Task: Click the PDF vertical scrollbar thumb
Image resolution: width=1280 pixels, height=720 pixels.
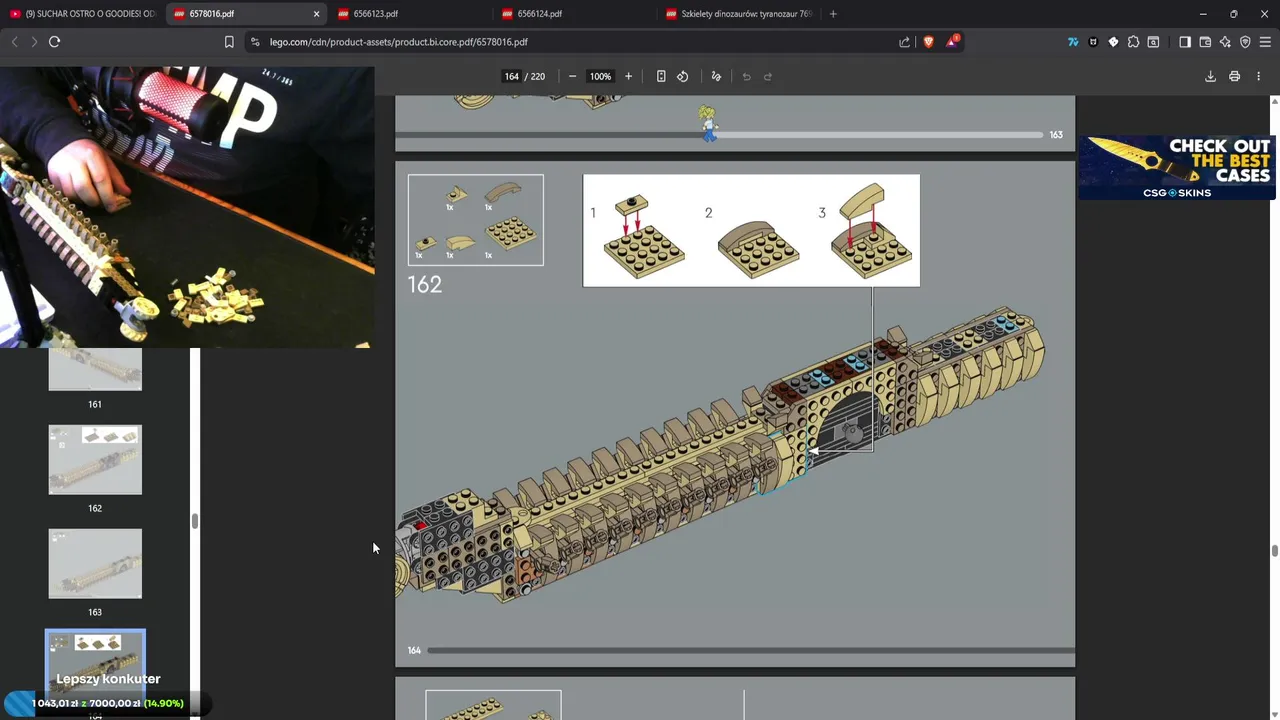Action: 1274,552
